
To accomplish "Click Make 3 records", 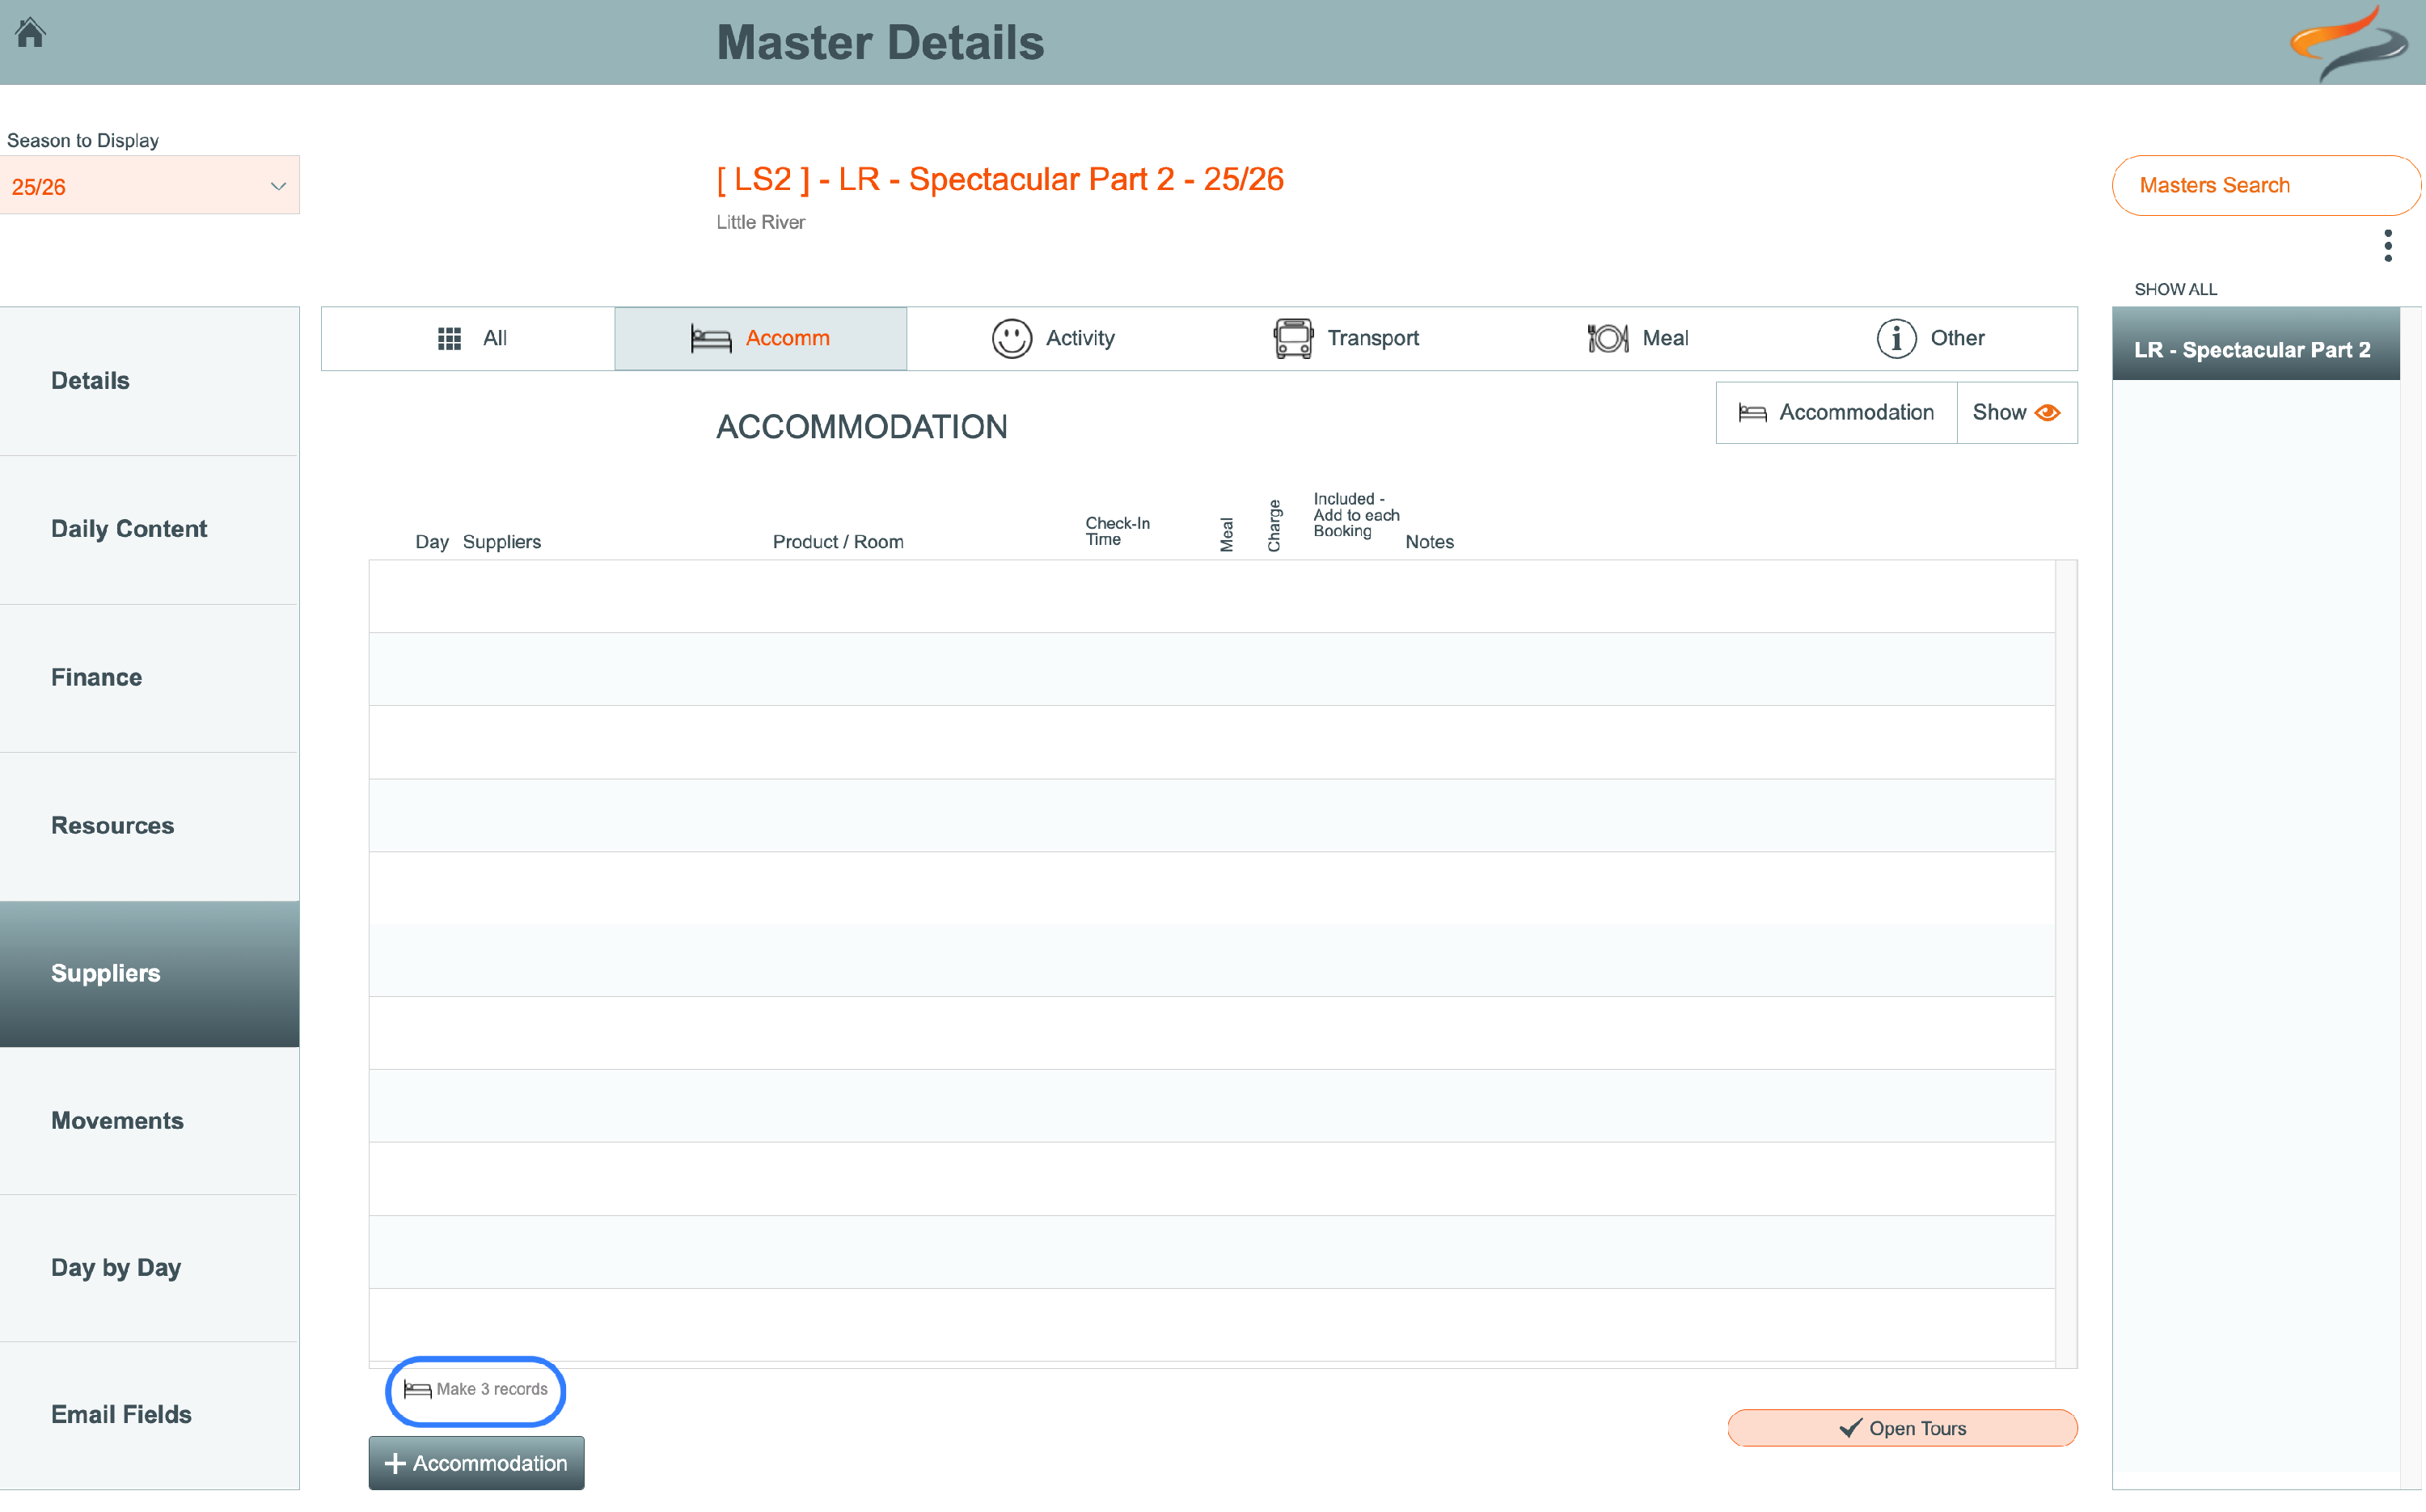I will pyautogui.click(x=476, y=1390).
